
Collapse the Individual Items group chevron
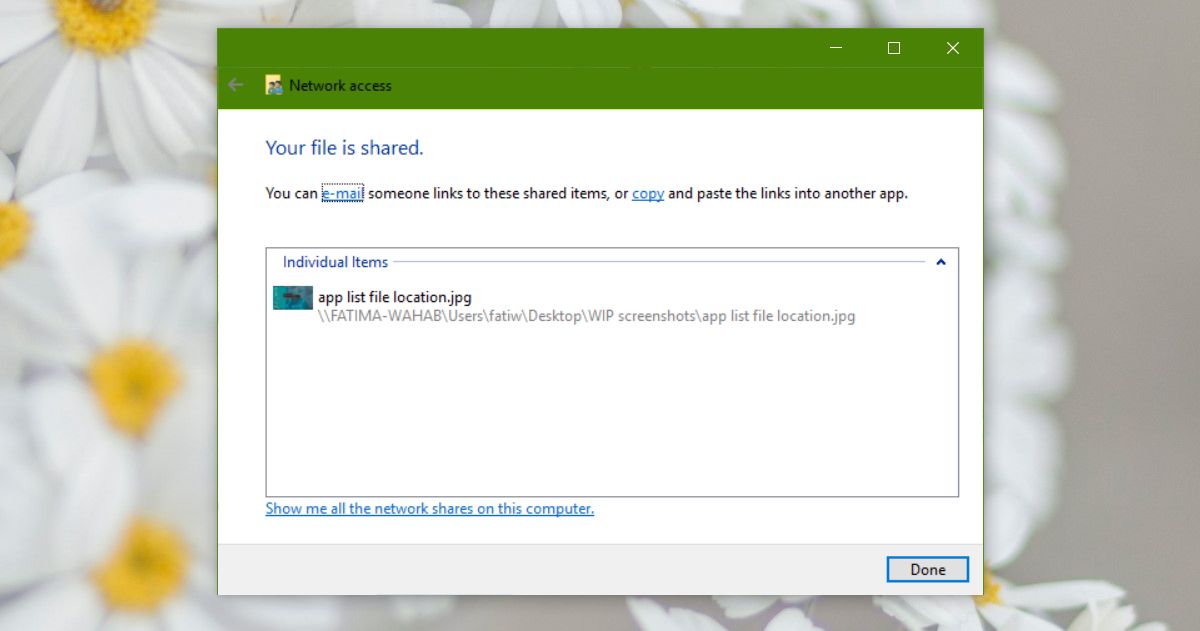coord(940,262)
